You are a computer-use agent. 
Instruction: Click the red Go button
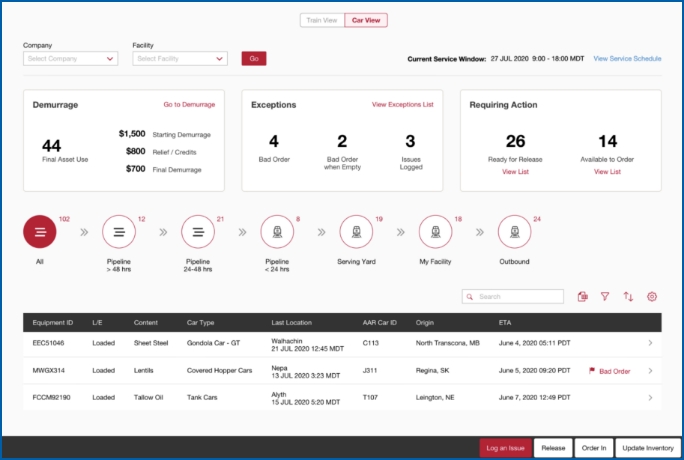(x=254, y=58)
